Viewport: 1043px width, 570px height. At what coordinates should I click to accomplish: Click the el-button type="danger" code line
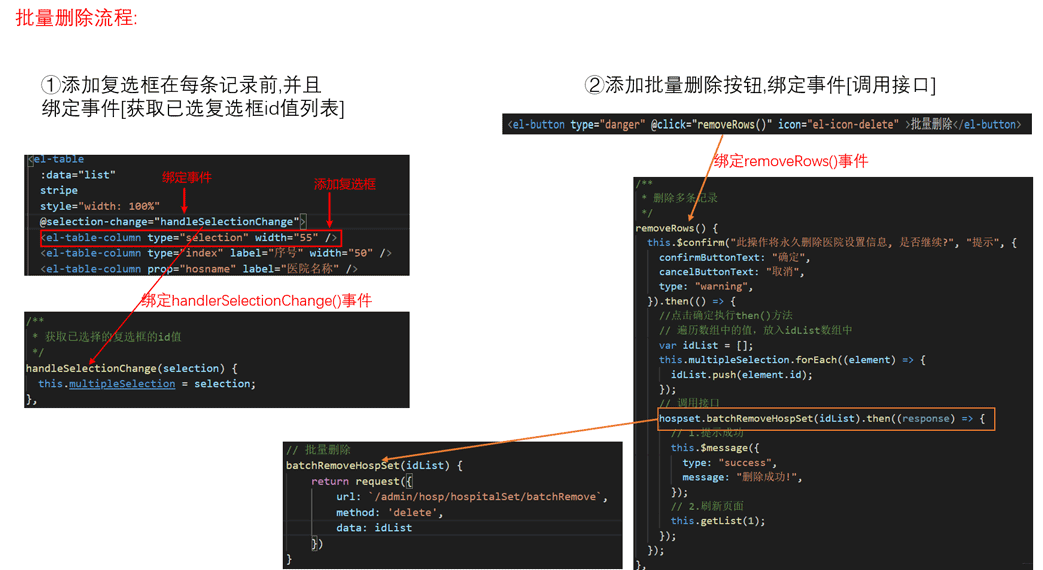click(x=764, y=124)
